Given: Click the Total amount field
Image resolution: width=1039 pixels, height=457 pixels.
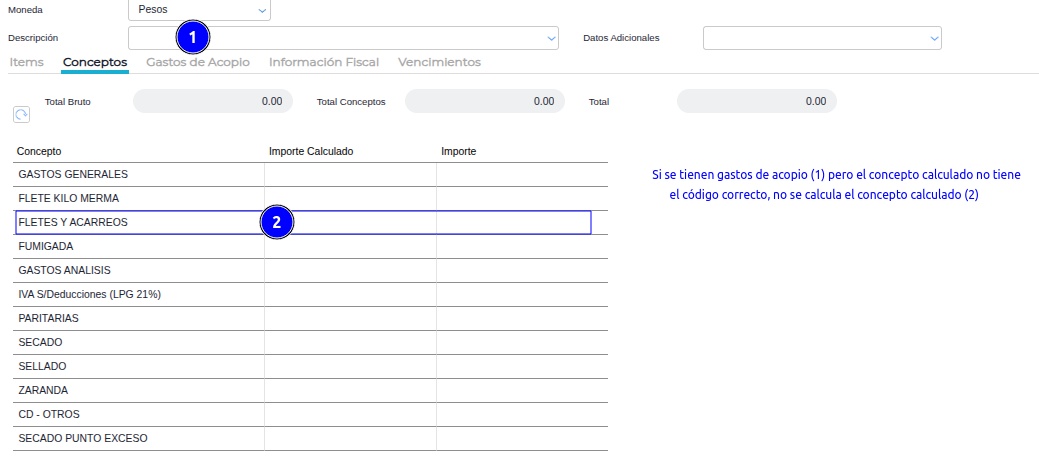Looking at the screenshot, I should pos(756,101).
